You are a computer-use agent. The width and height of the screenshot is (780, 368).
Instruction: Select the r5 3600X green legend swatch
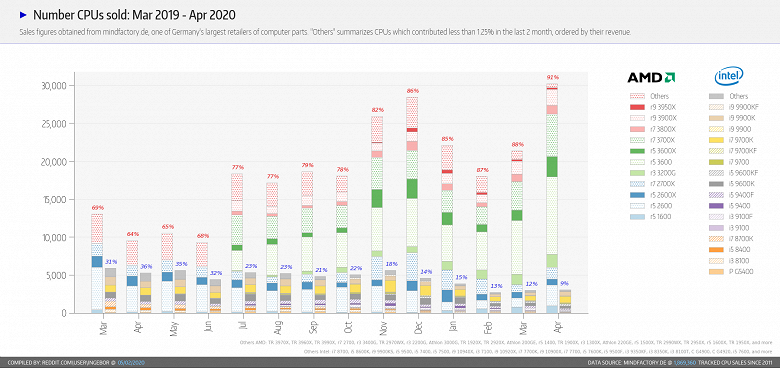(x=637, y=151)
